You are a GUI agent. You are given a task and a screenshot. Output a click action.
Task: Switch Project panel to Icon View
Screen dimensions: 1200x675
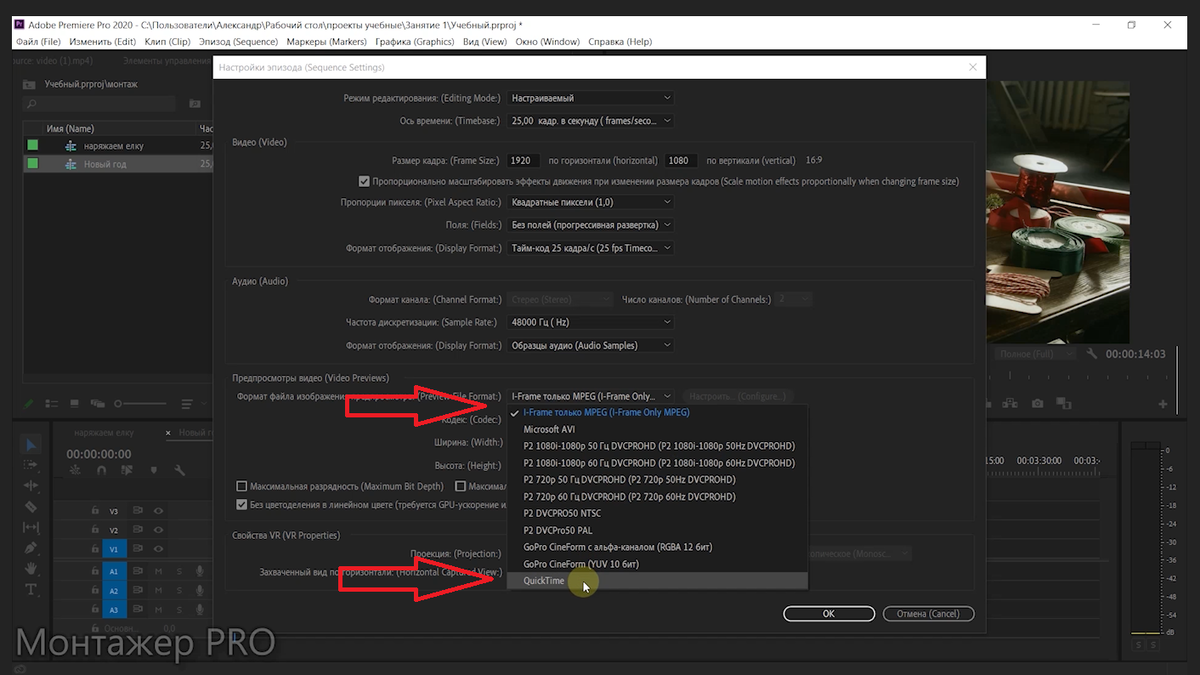click(75, 404)
